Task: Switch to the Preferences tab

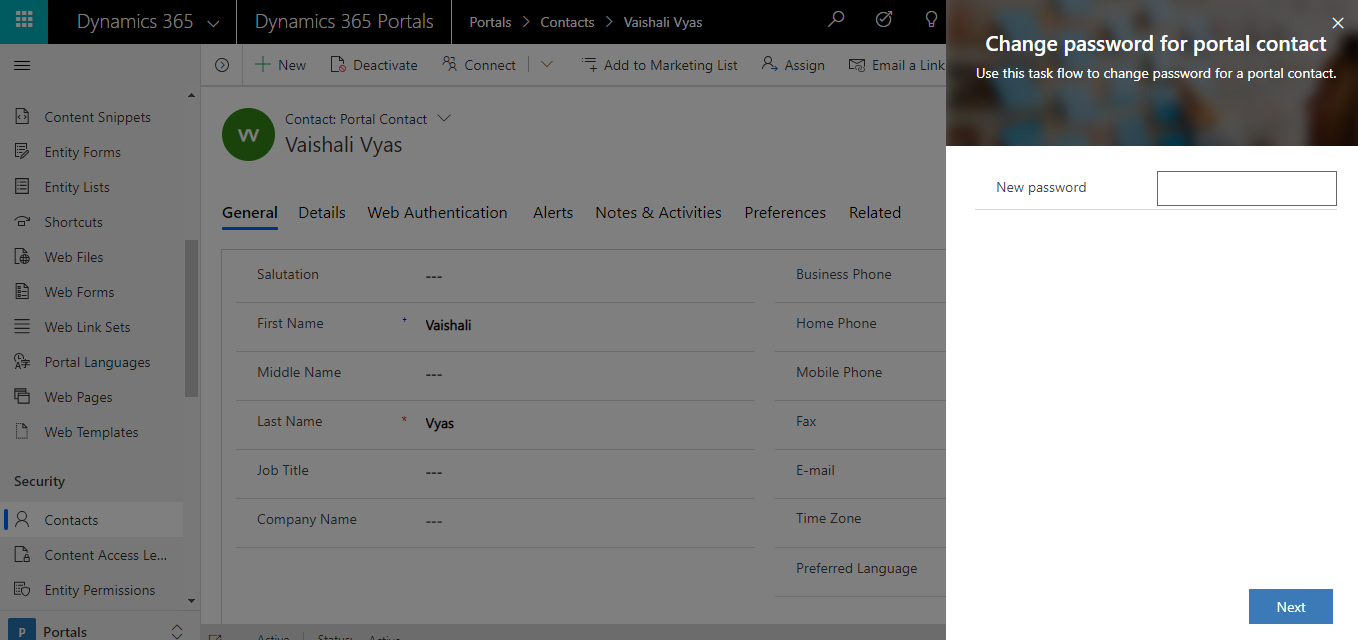Action: point(785,213)
